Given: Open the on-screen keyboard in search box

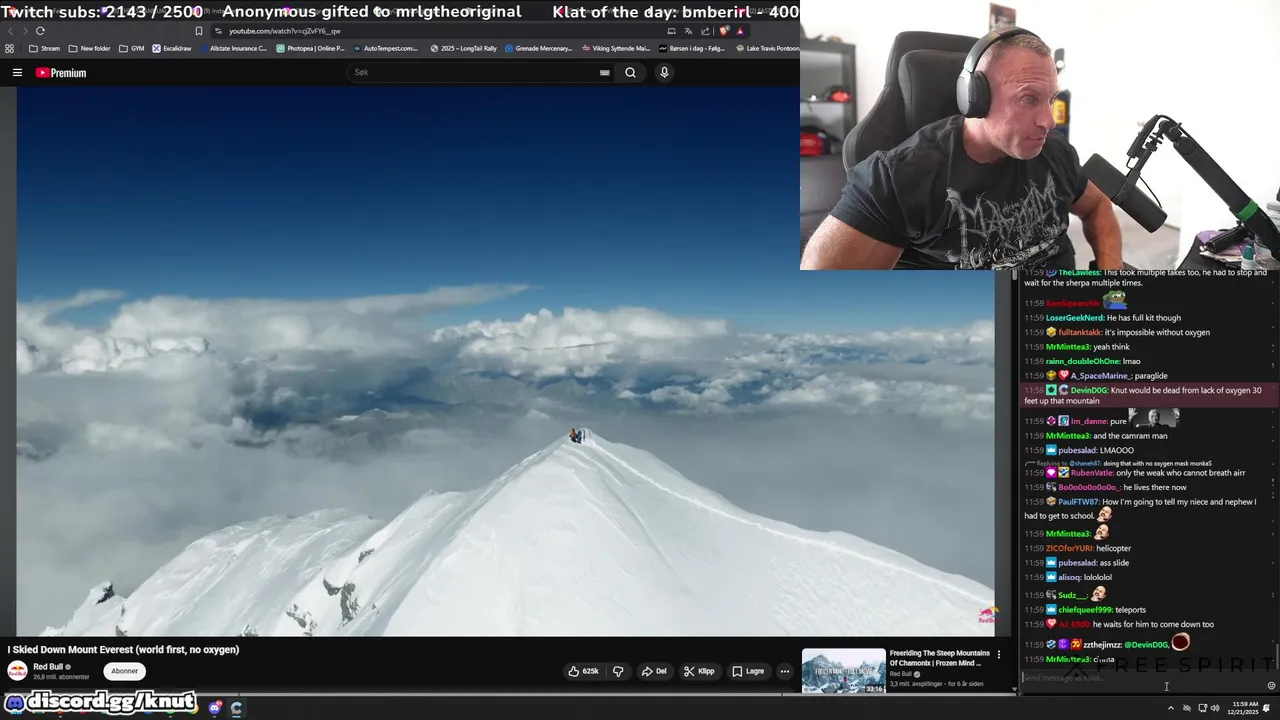Looking at the screenshot, I should (x=605, y=72).
